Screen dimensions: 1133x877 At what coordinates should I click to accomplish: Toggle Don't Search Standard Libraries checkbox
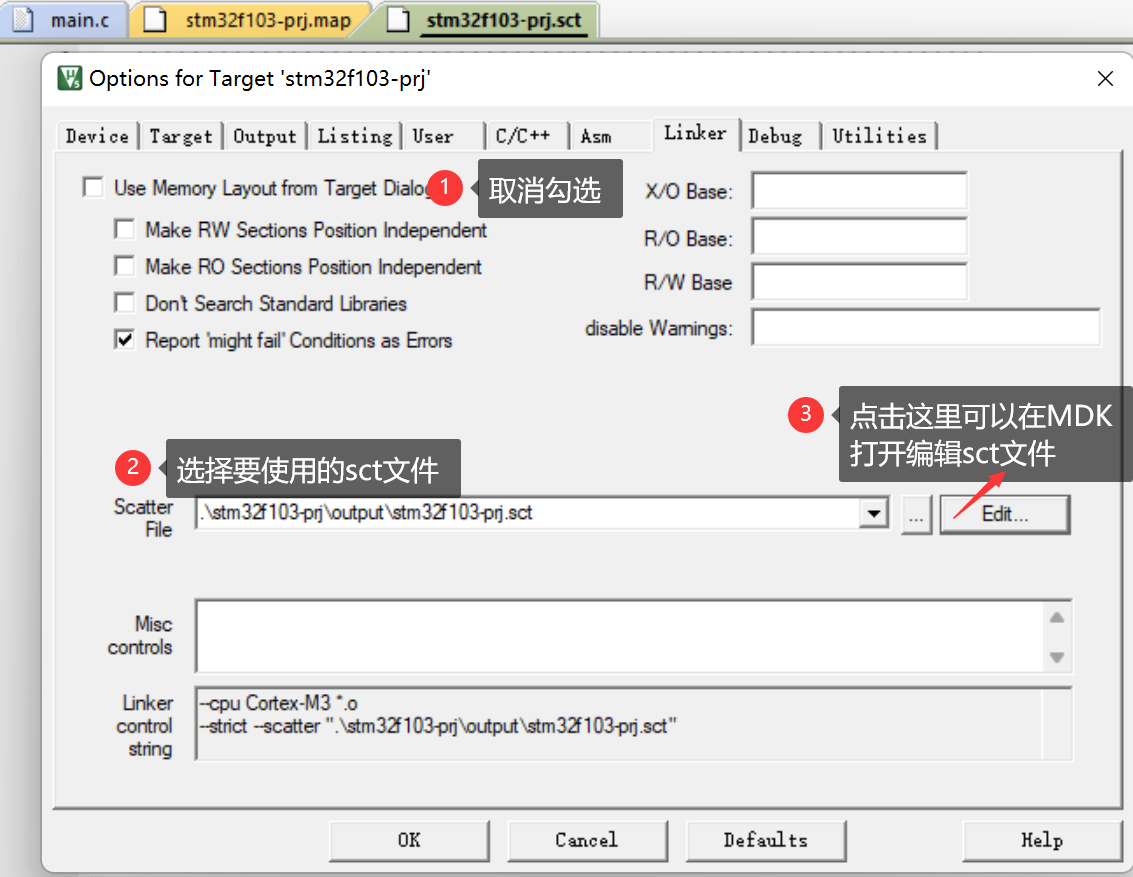(x=125, y=303)
